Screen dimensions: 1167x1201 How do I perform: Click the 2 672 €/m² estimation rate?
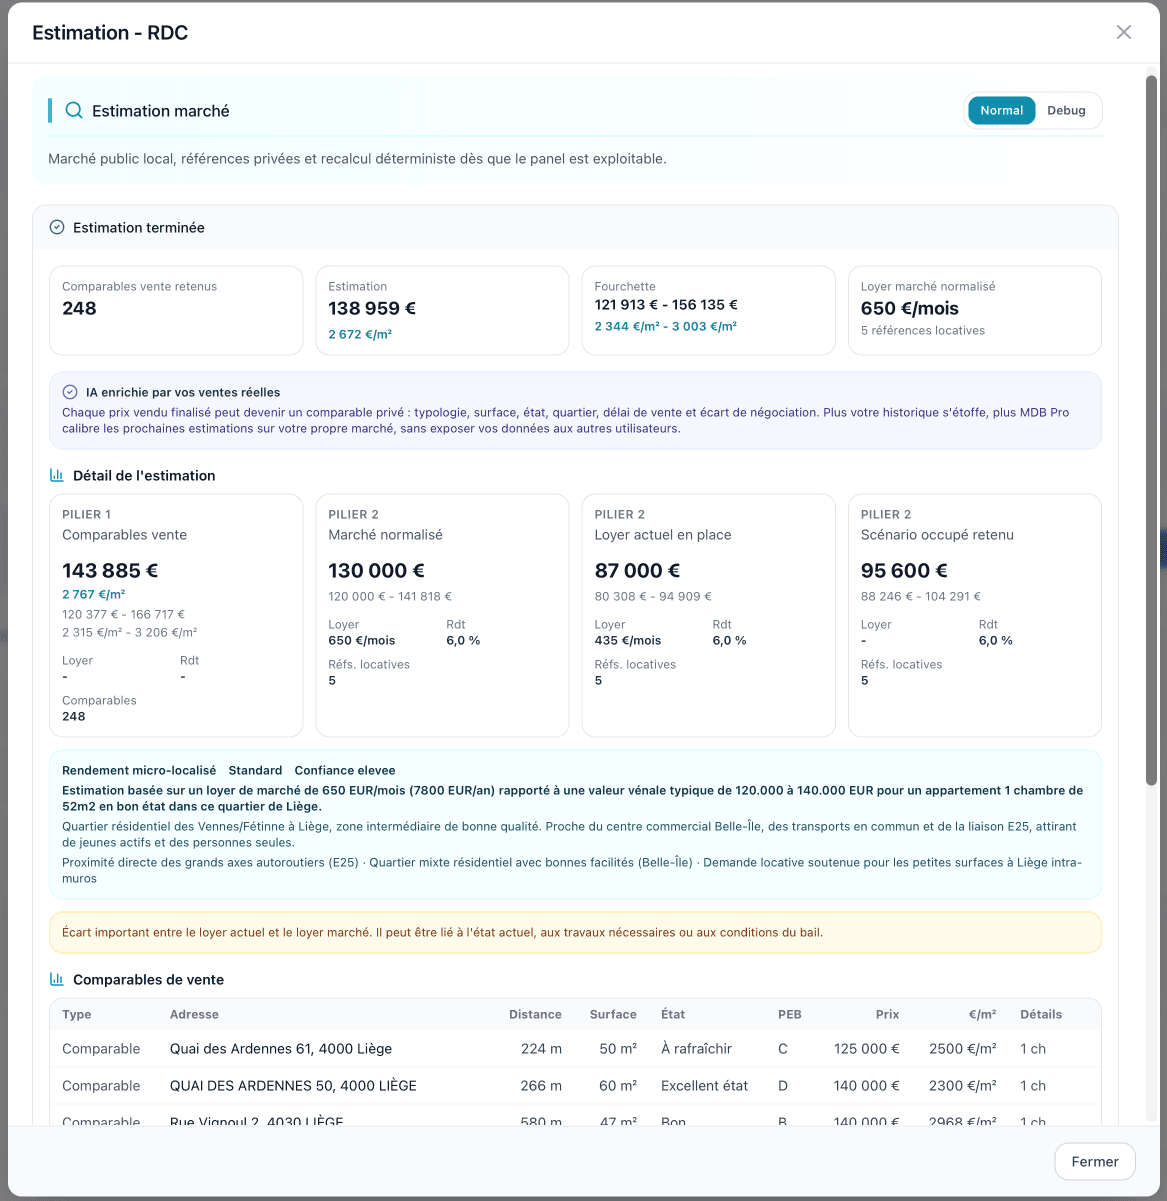pyautogui.click(x=360, y=334)
